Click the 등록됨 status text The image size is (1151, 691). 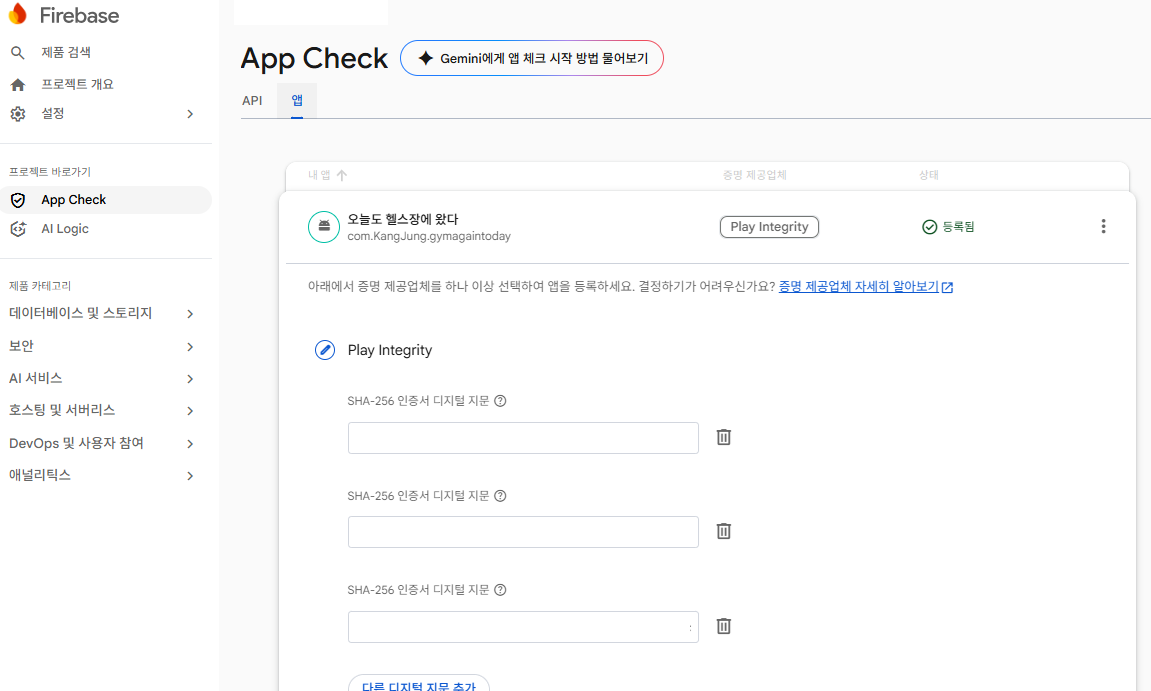(958, 227)
